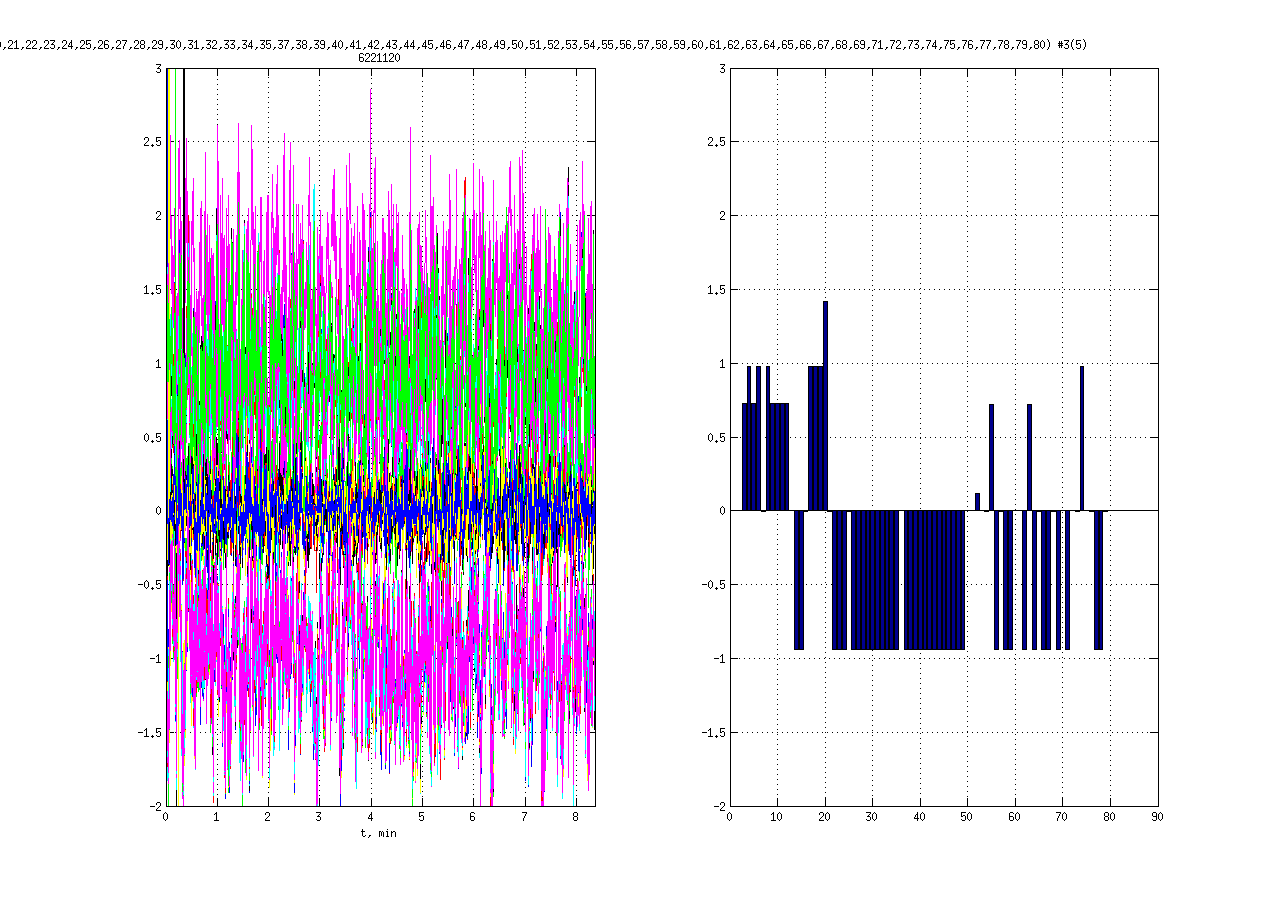Viewport: 1280px width, 906px height.
Task: Click the positive bar near x=55
Action: tap(991, 457)
